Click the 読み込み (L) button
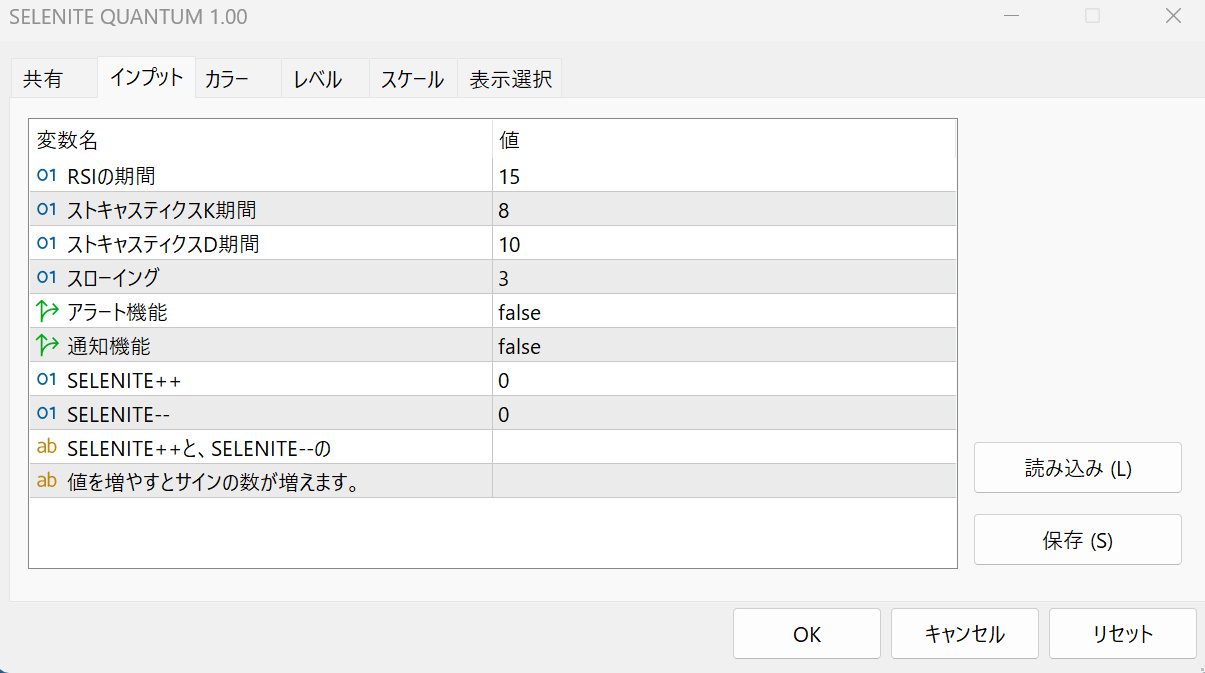Viewport: 1205px width, 673px height. (x=1077, y=468)
